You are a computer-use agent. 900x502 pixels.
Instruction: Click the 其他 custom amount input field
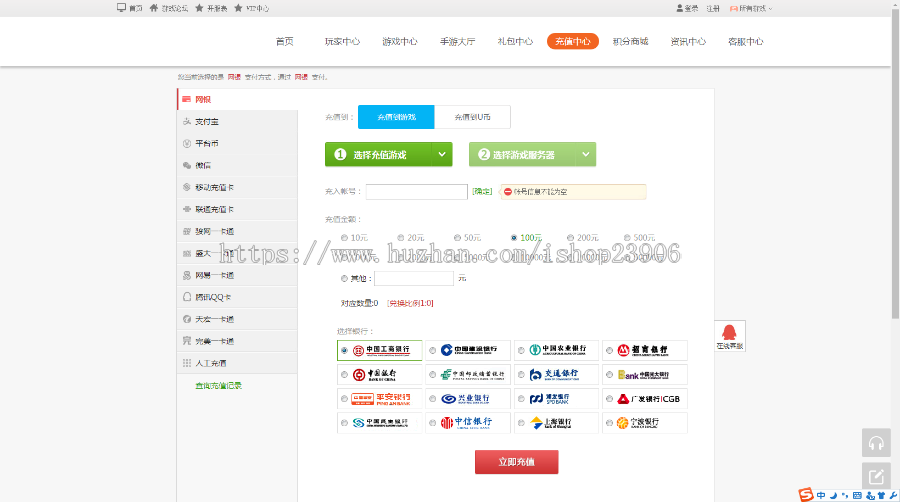click(x=414, y=278)
